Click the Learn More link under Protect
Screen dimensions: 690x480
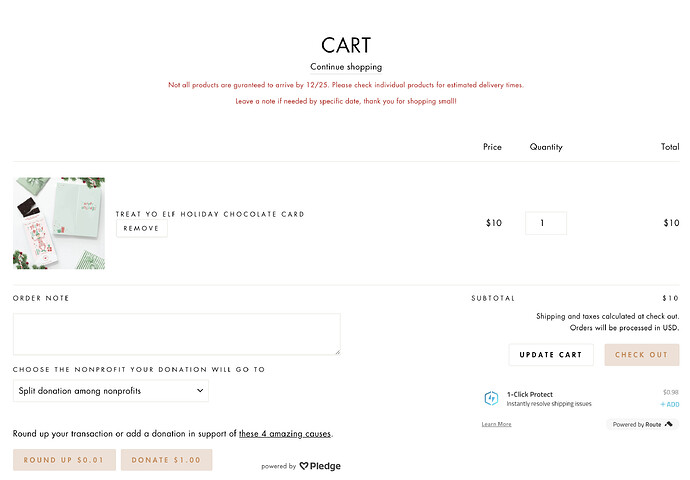coord(496,424)
